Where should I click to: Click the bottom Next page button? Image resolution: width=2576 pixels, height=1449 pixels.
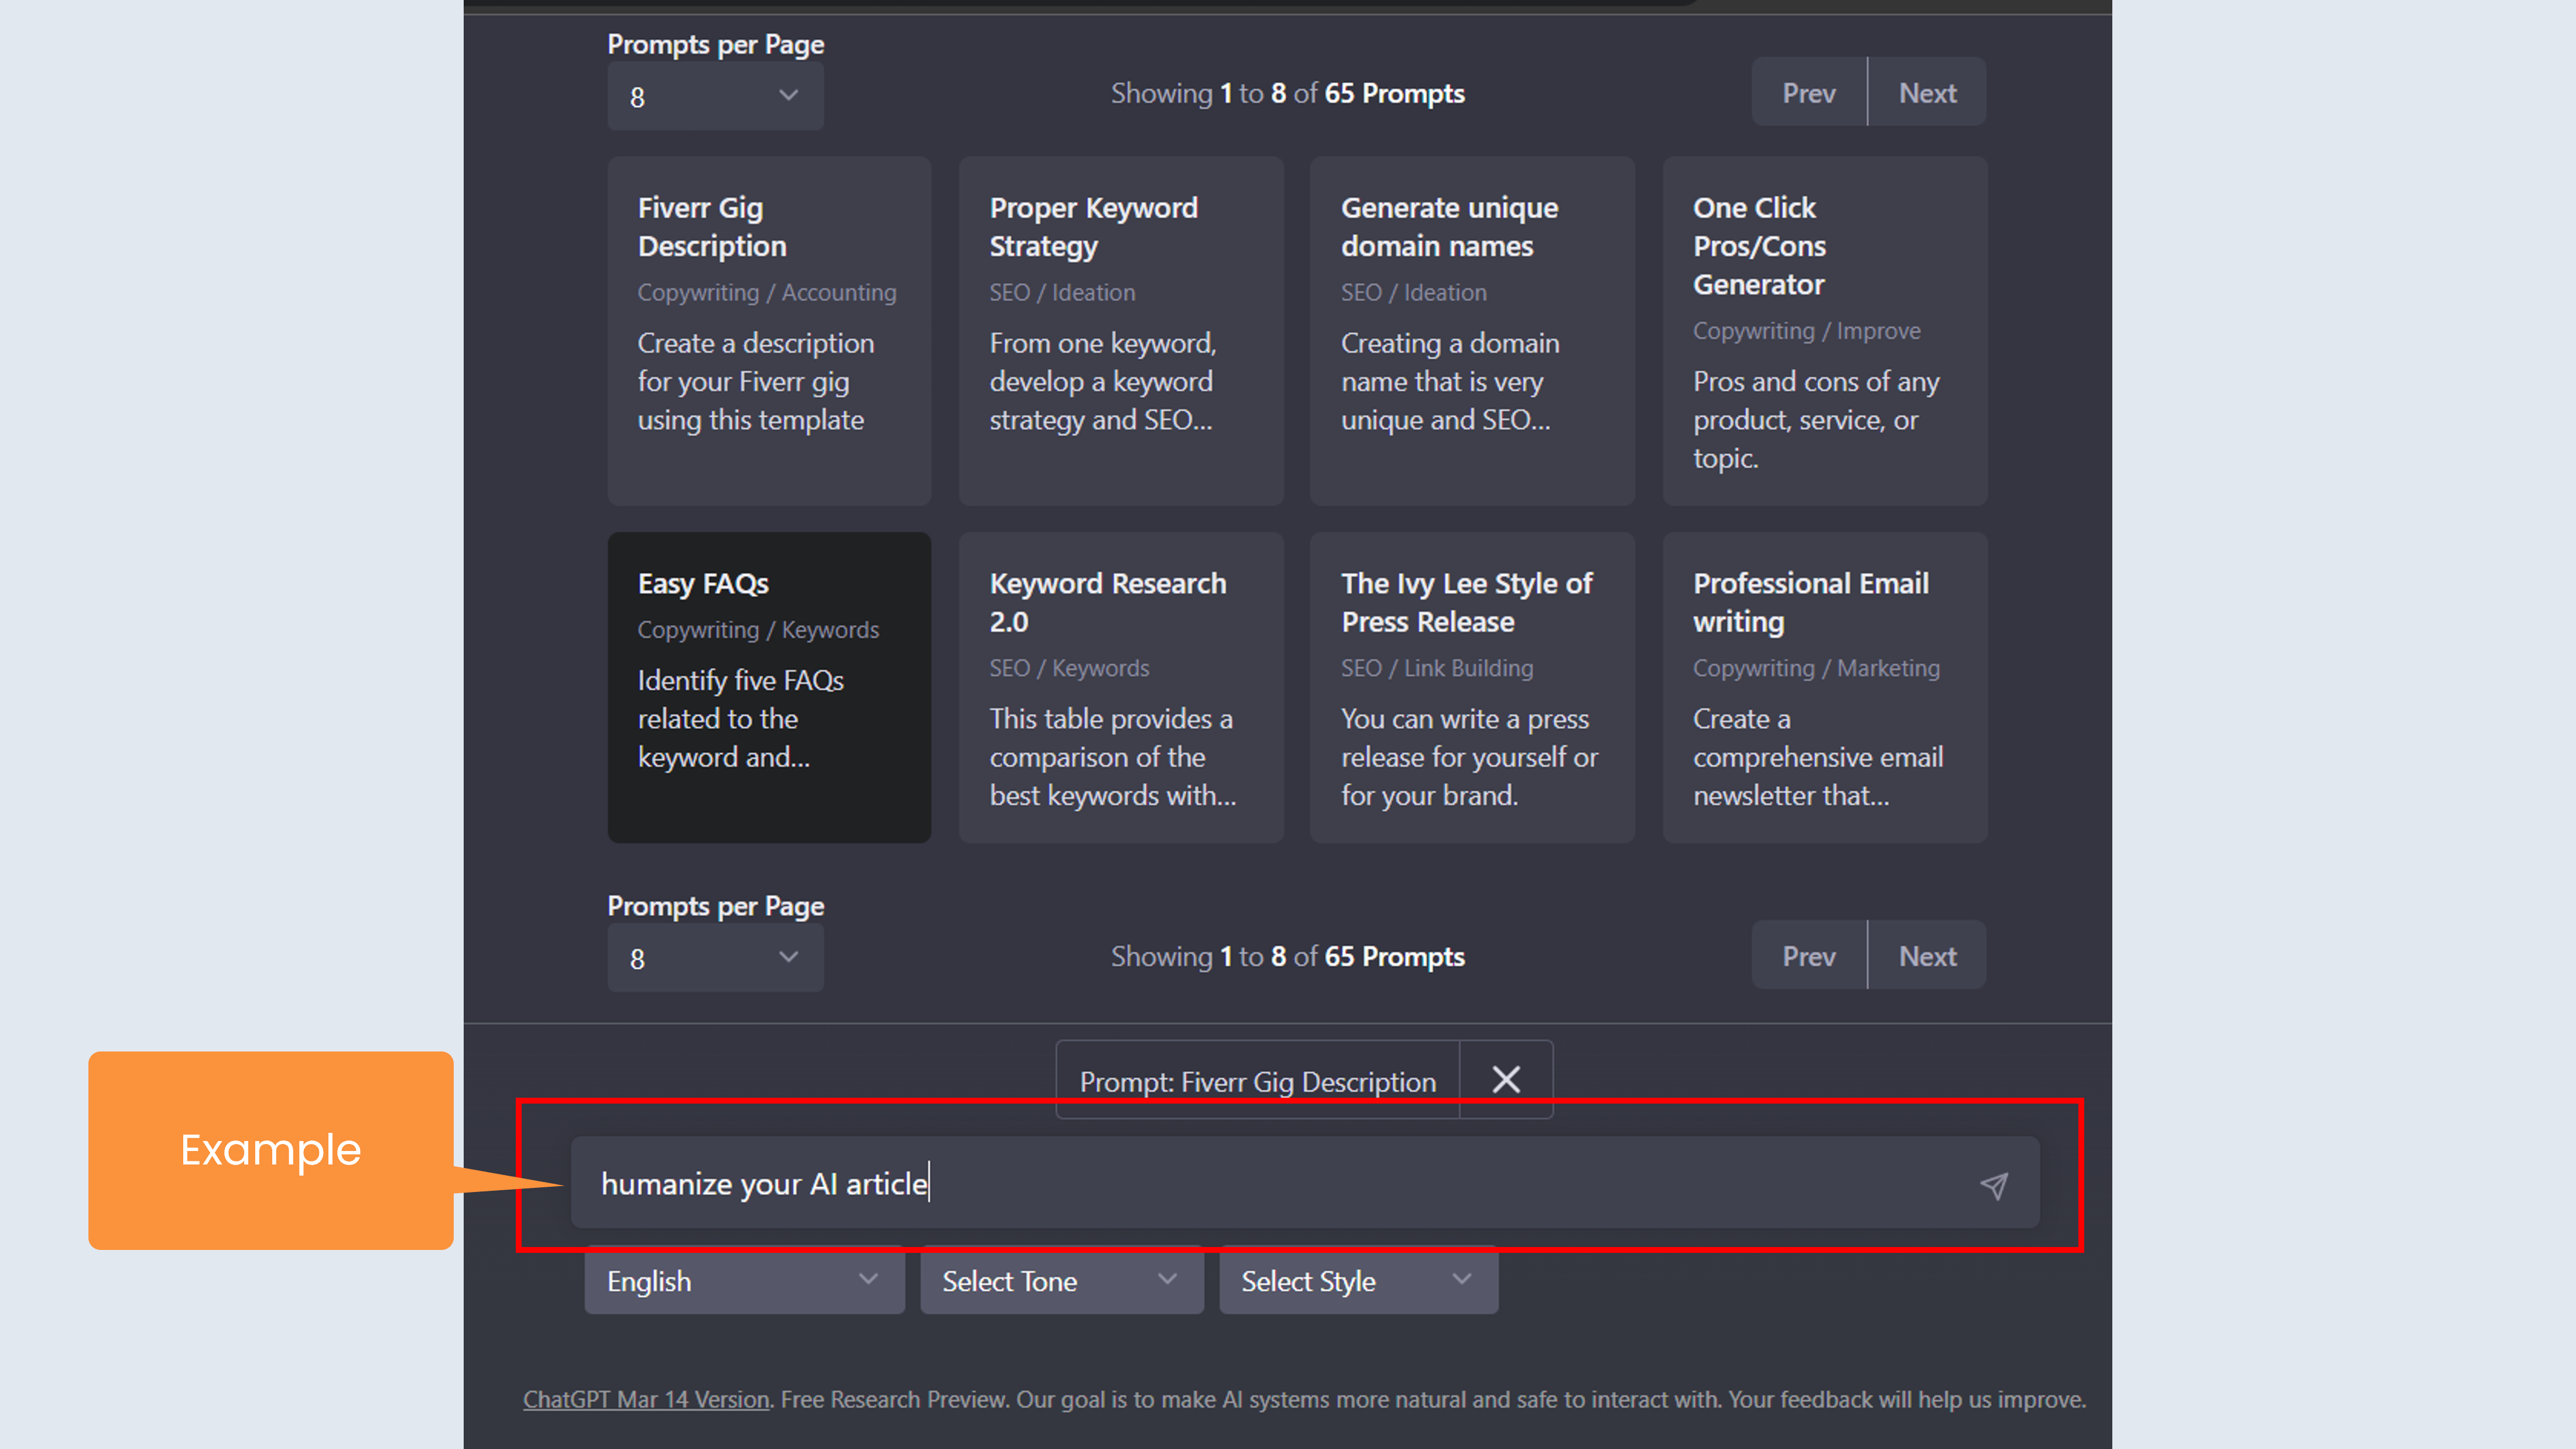point(1927,956)
